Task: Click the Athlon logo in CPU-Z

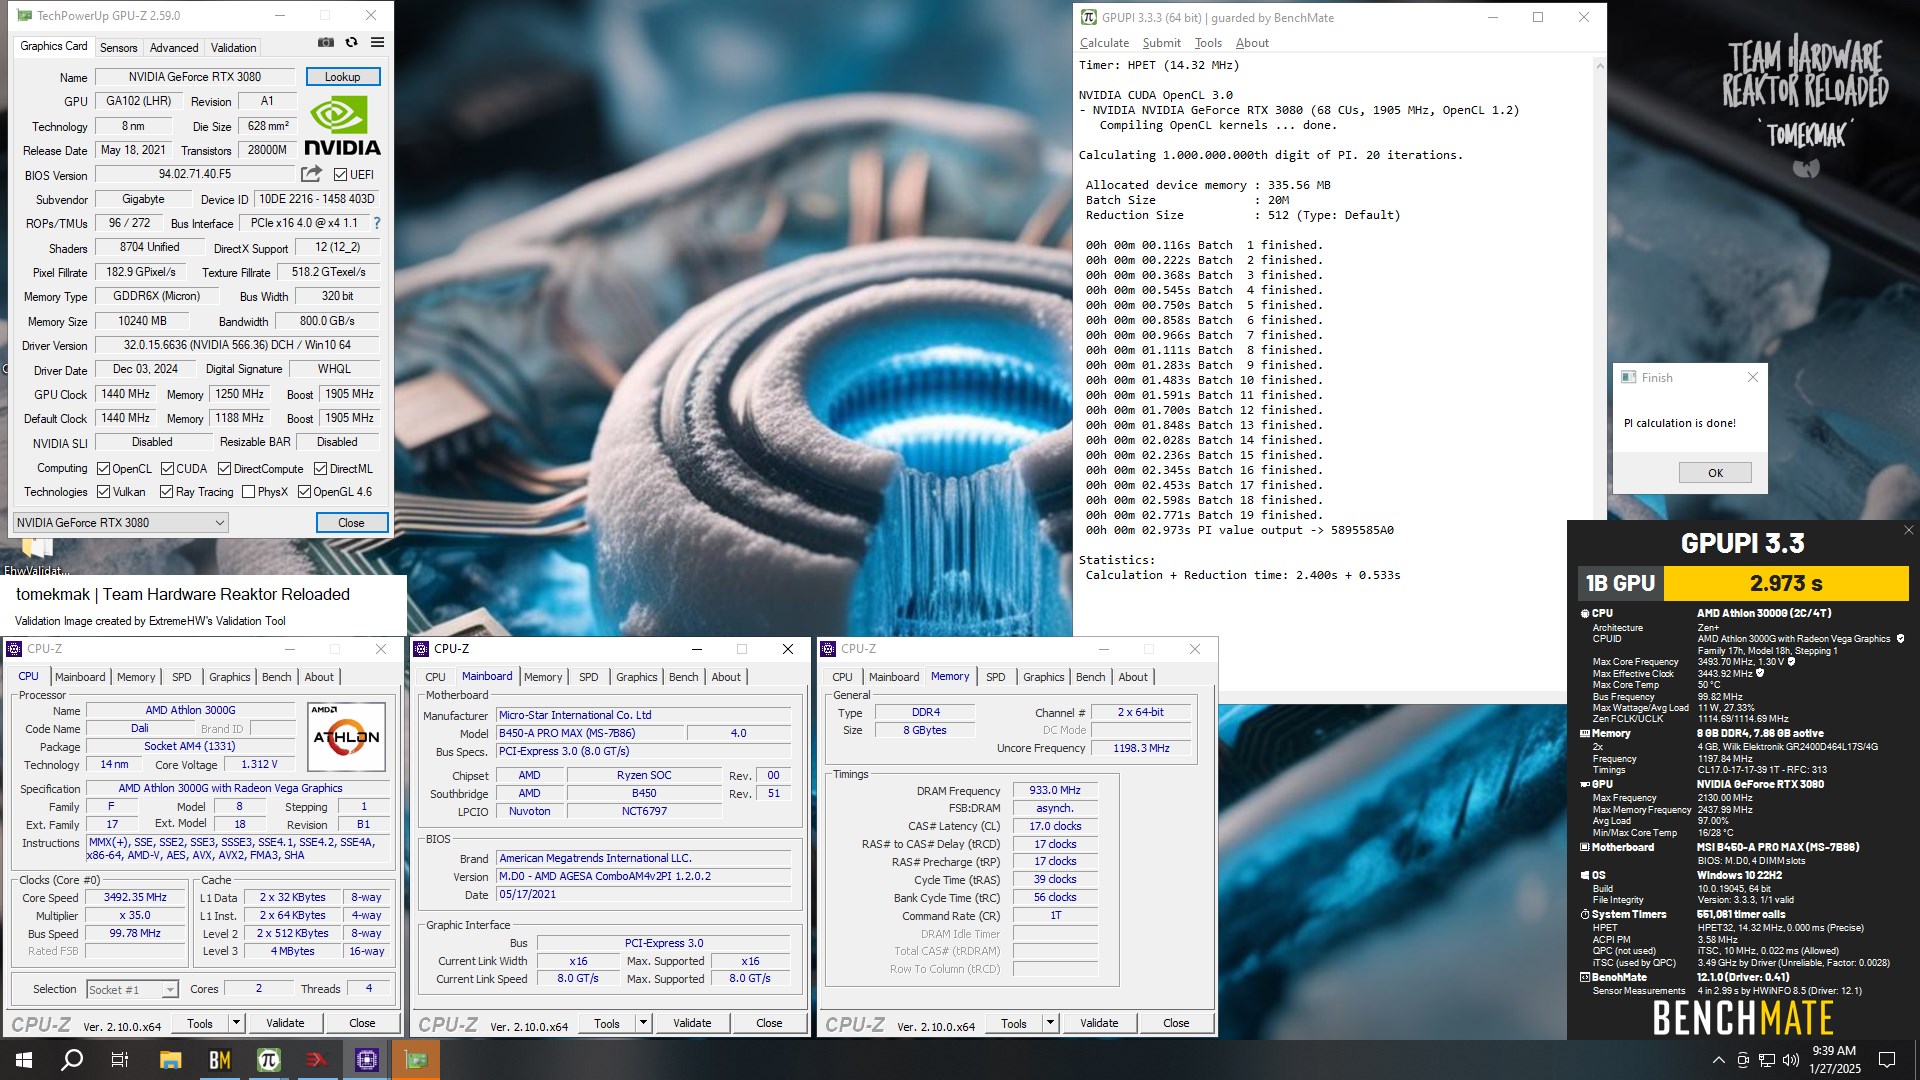Action: (x=346, y=737)
